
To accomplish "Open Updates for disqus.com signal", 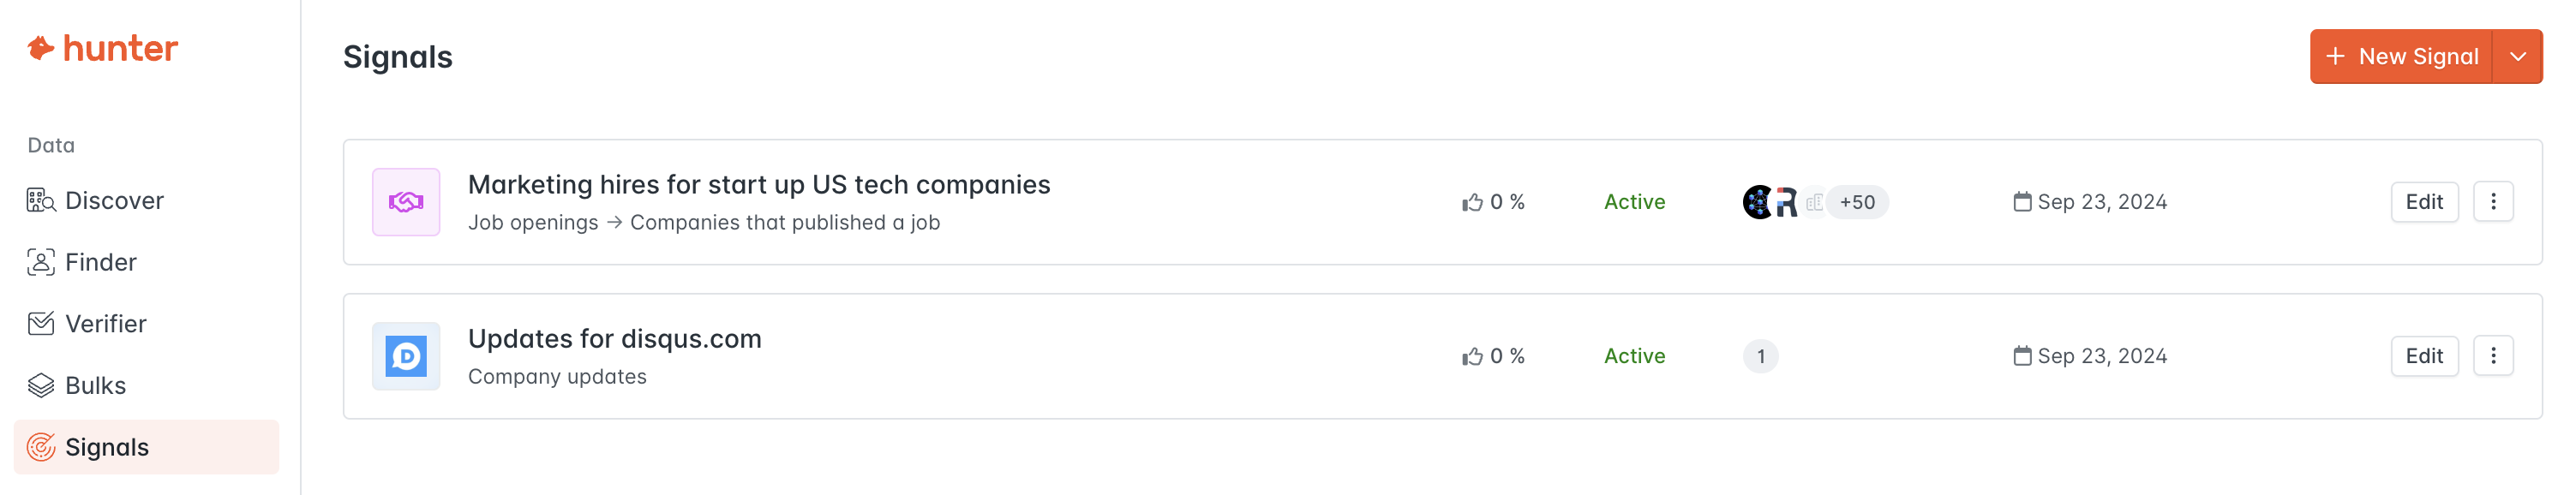I will 615,339.
